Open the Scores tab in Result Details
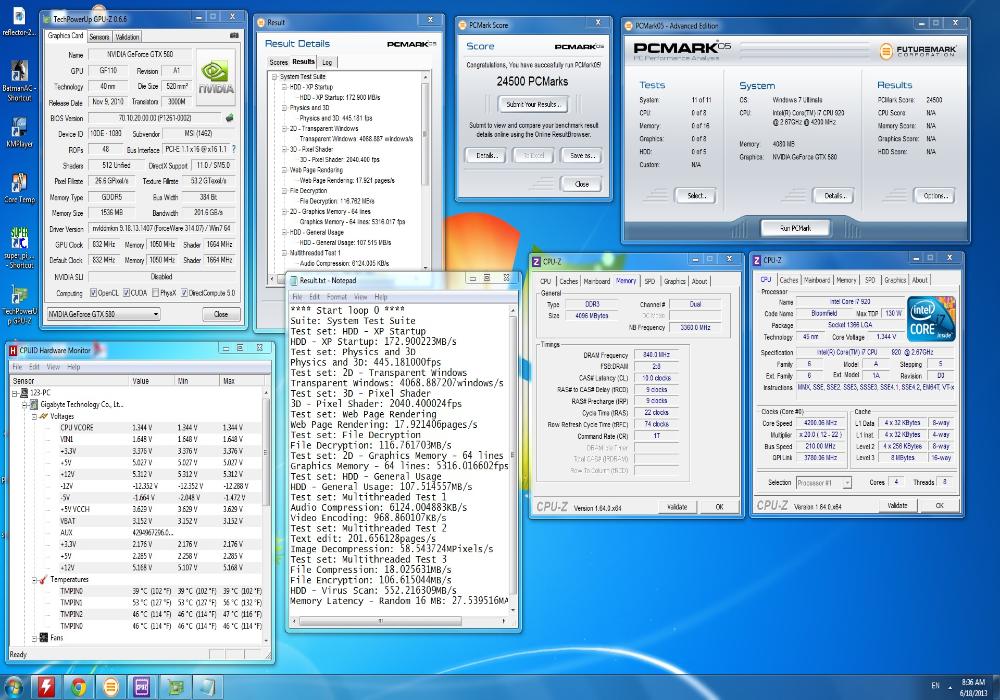 tap(278, 62)
